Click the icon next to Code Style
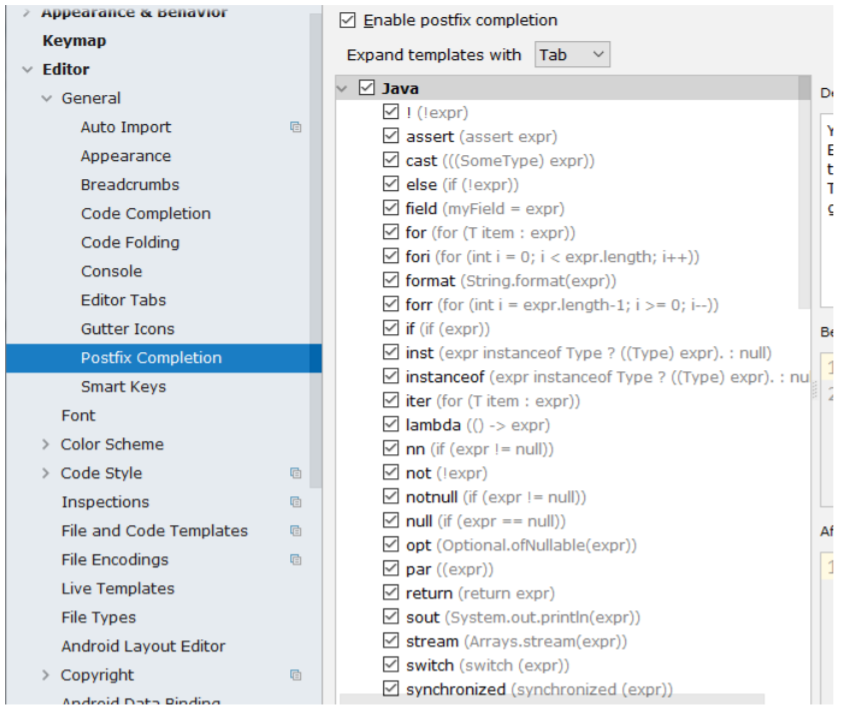Screen dimensions: 845x708 tap(296, 472)
